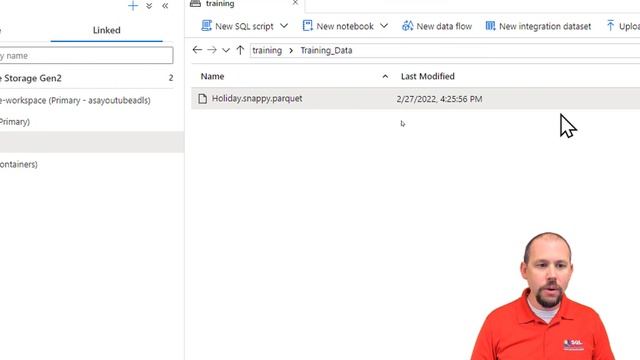Select the Holiday.snappy.parquet file name
Viewport: 640px width, 360px height.
point(257,98)
